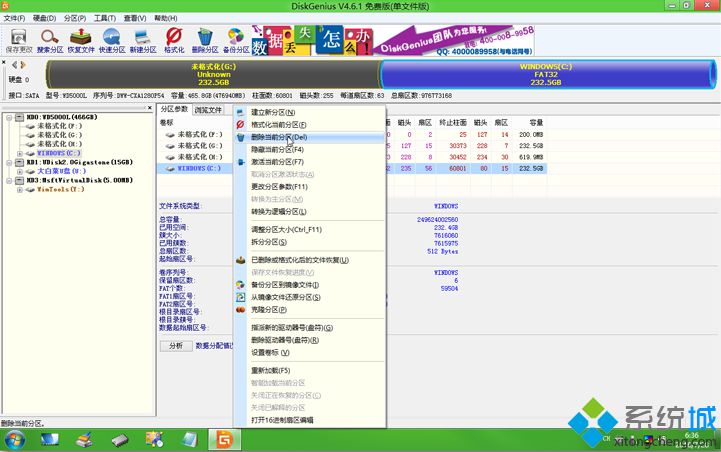
Task: Choose 指派新的驱动器号(盘符)(G) entry
Action: (x=309, y=328)
